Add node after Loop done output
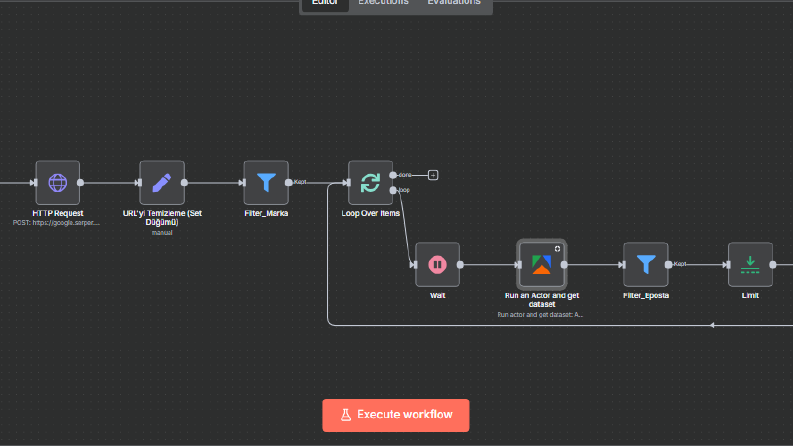 pos(433,175)
